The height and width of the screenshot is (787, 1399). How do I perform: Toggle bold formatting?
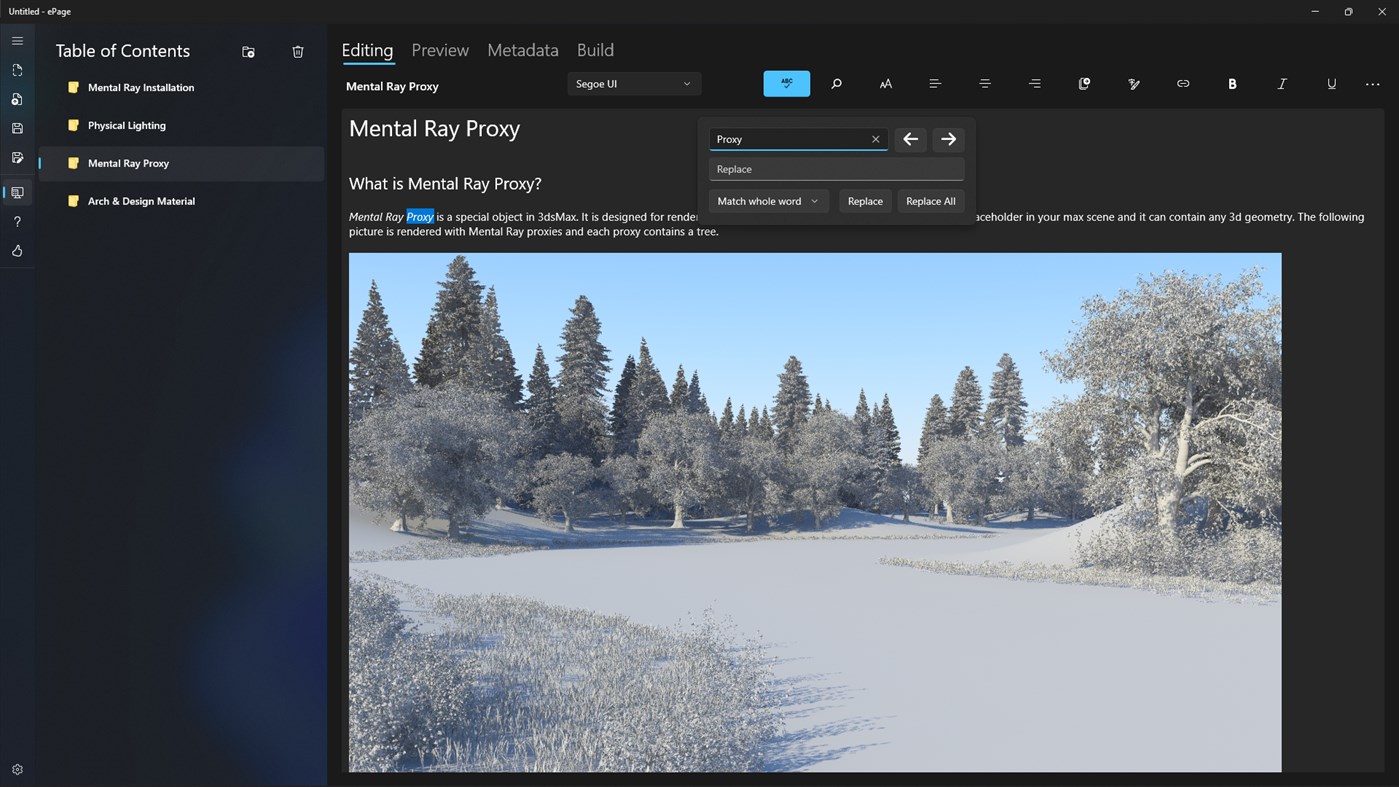(x=1232, y=84)
